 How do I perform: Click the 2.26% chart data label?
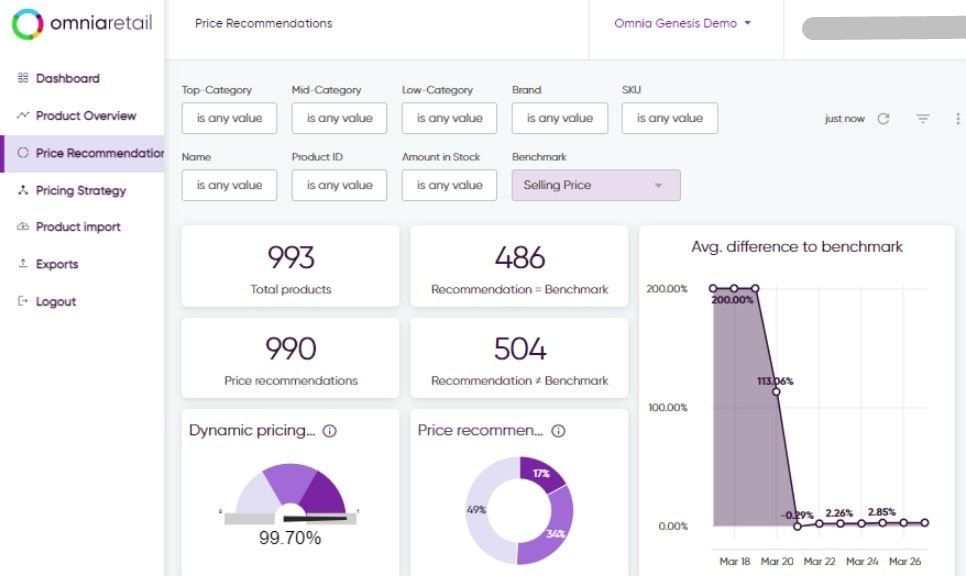pyautogui.click(x=839, y=513)
